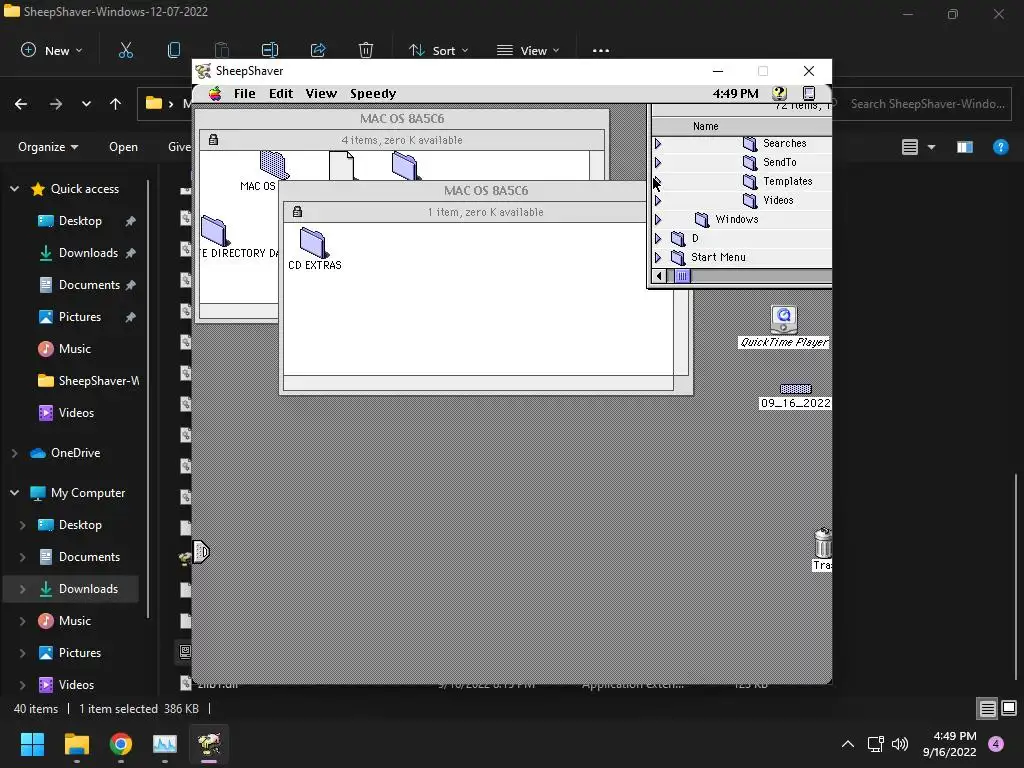The image size is (1024, 768).
Task: Click the Share icon in Explorer toolbar
Action: [x=318, y=50]
